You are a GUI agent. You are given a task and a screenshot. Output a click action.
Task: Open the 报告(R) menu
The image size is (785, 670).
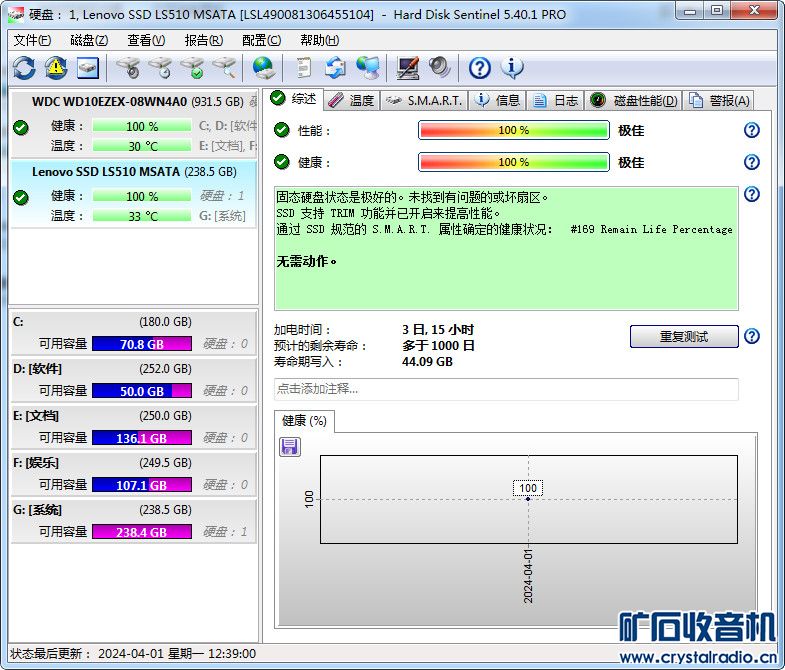203,40
